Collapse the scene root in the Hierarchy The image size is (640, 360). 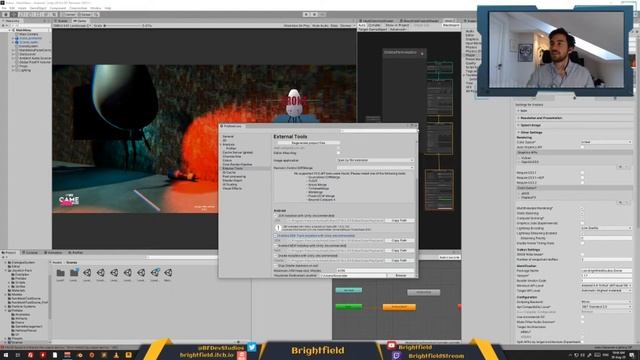coord(10,30)
